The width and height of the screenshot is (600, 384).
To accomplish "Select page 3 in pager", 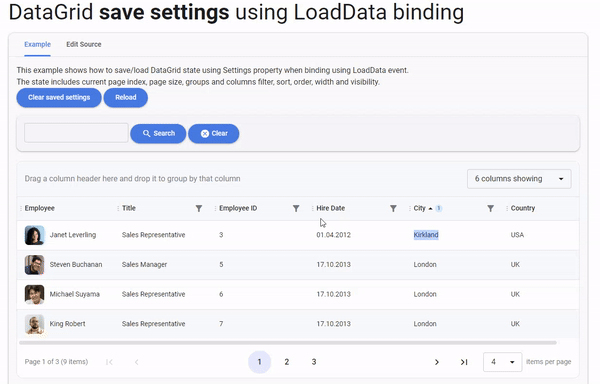I will tap(314, 362).
